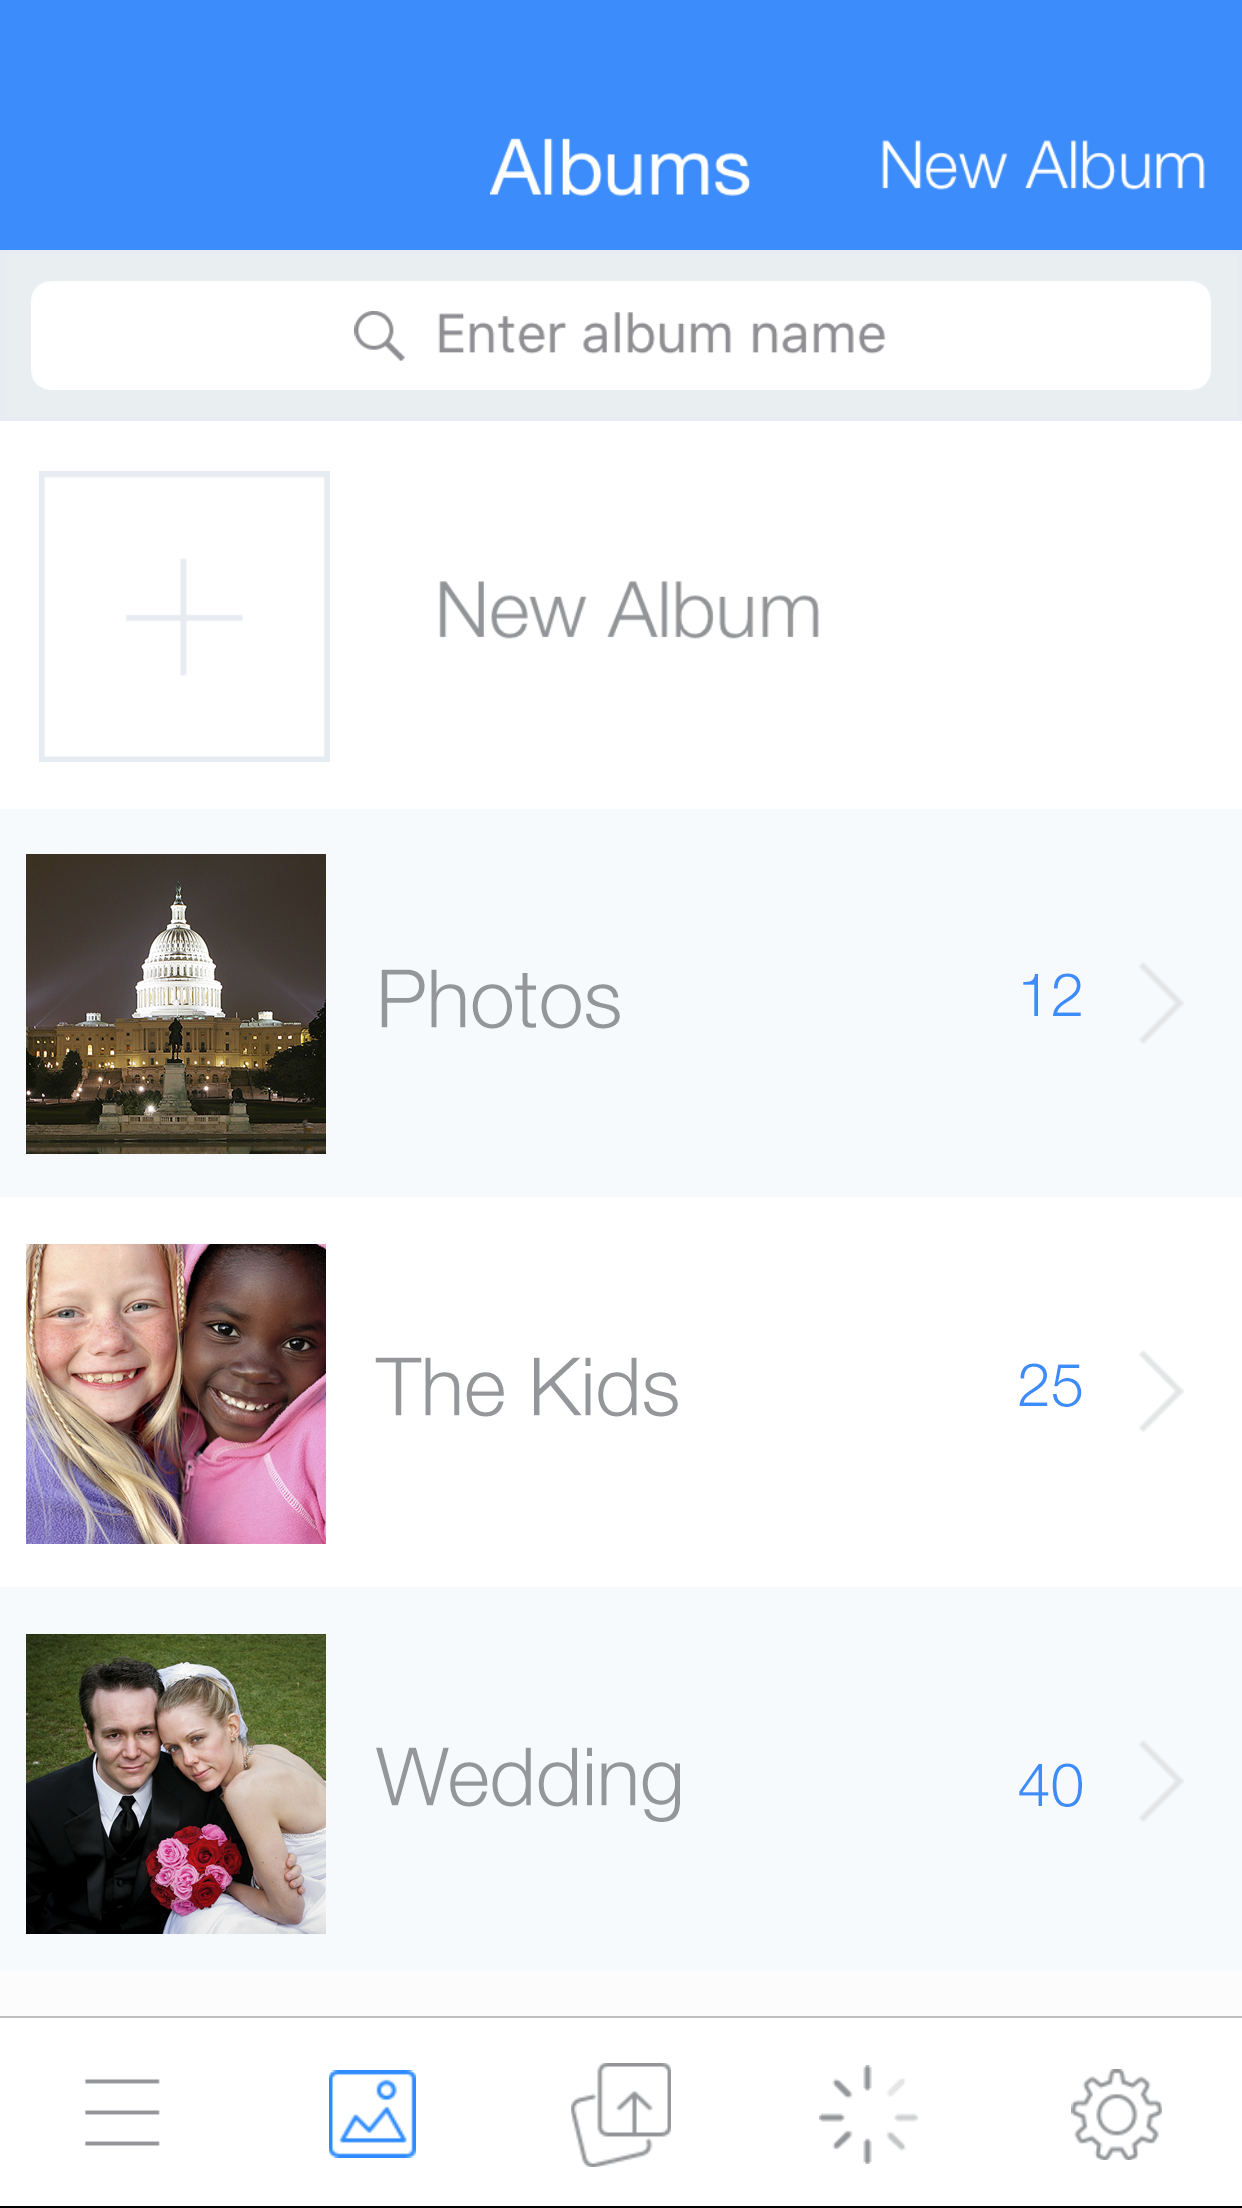Expand the Photos album chevron
The image size is (1242, 2208).
tap(1161, 1003)
